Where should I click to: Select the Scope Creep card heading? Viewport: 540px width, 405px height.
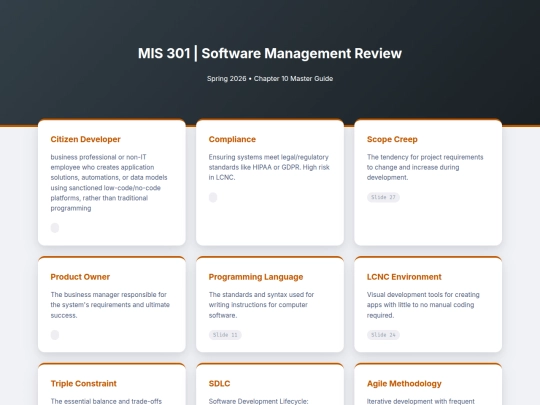coord(392,139)
